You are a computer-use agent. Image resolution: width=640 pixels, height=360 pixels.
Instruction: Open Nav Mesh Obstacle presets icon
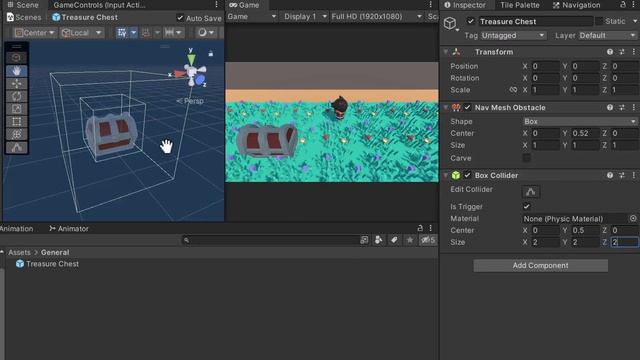pos(622,107)
